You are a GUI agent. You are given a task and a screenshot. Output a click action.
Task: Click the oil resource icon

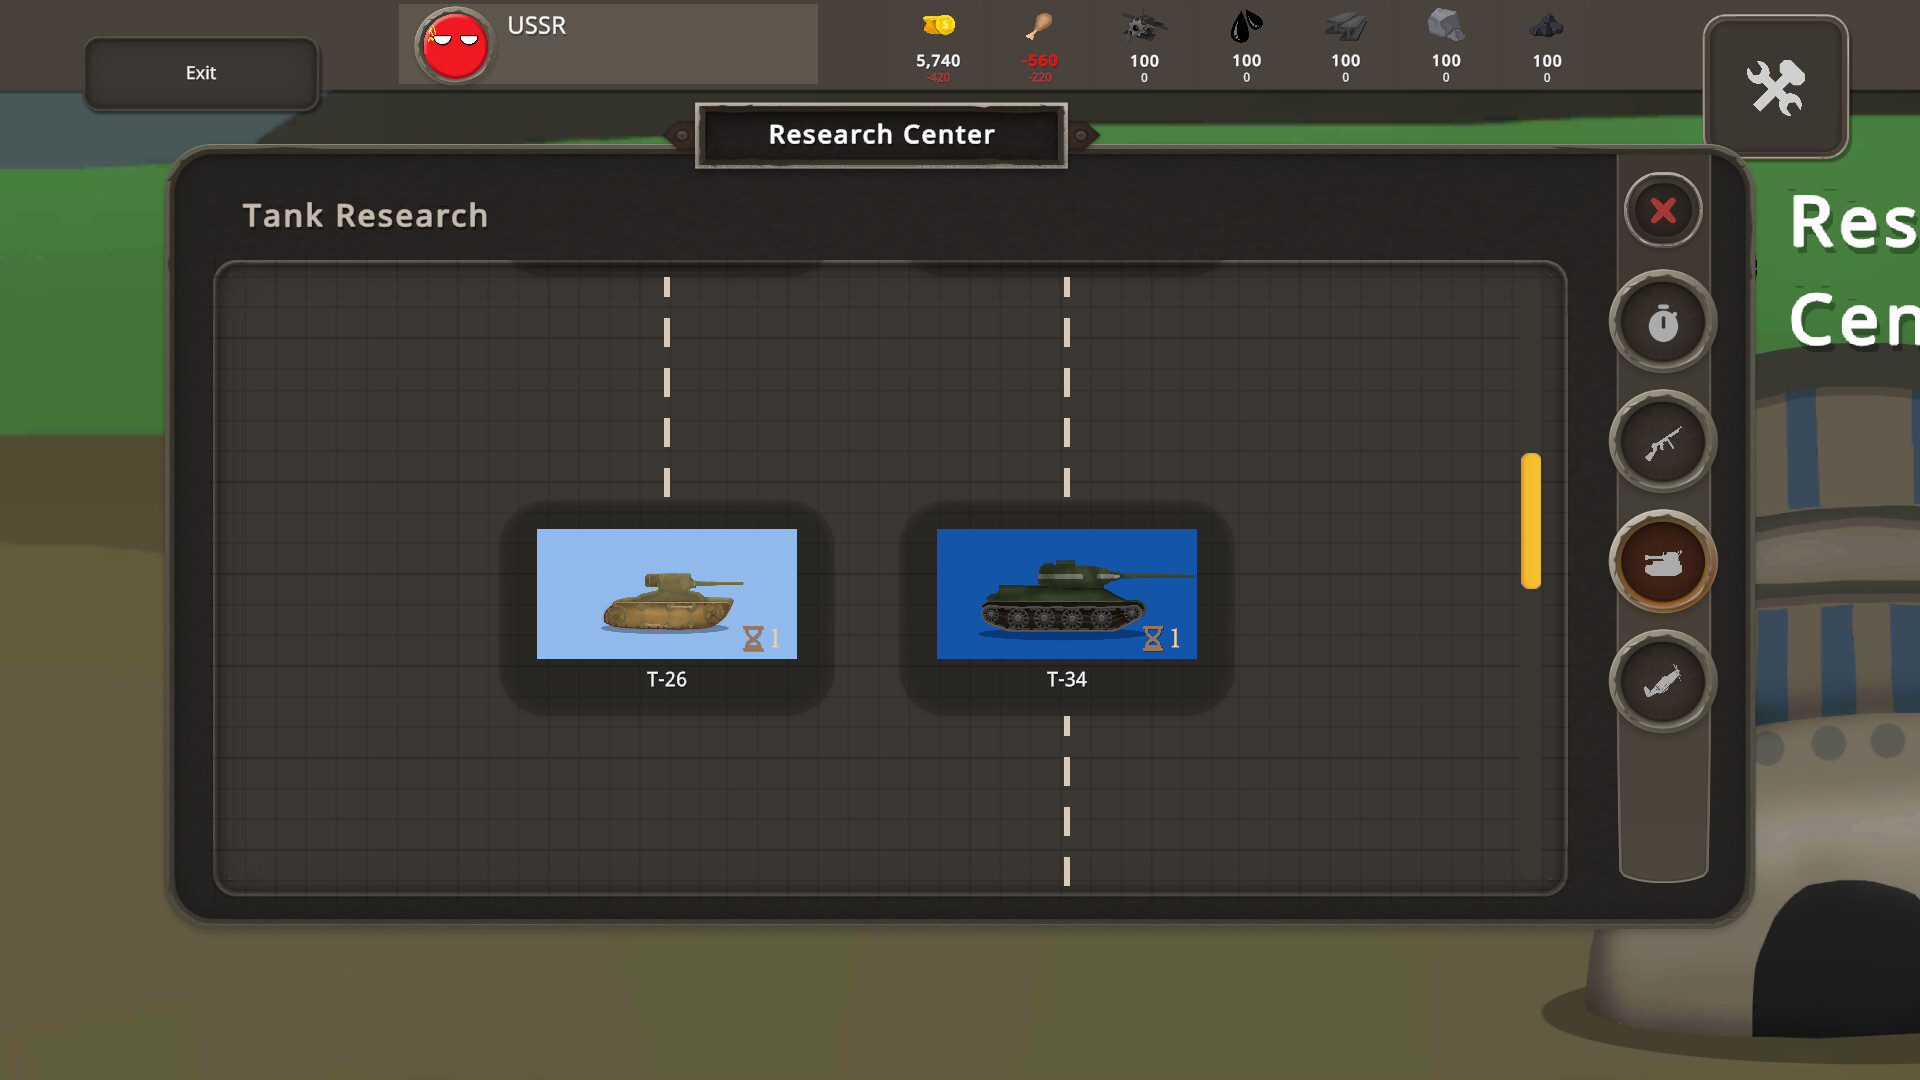1246,25
